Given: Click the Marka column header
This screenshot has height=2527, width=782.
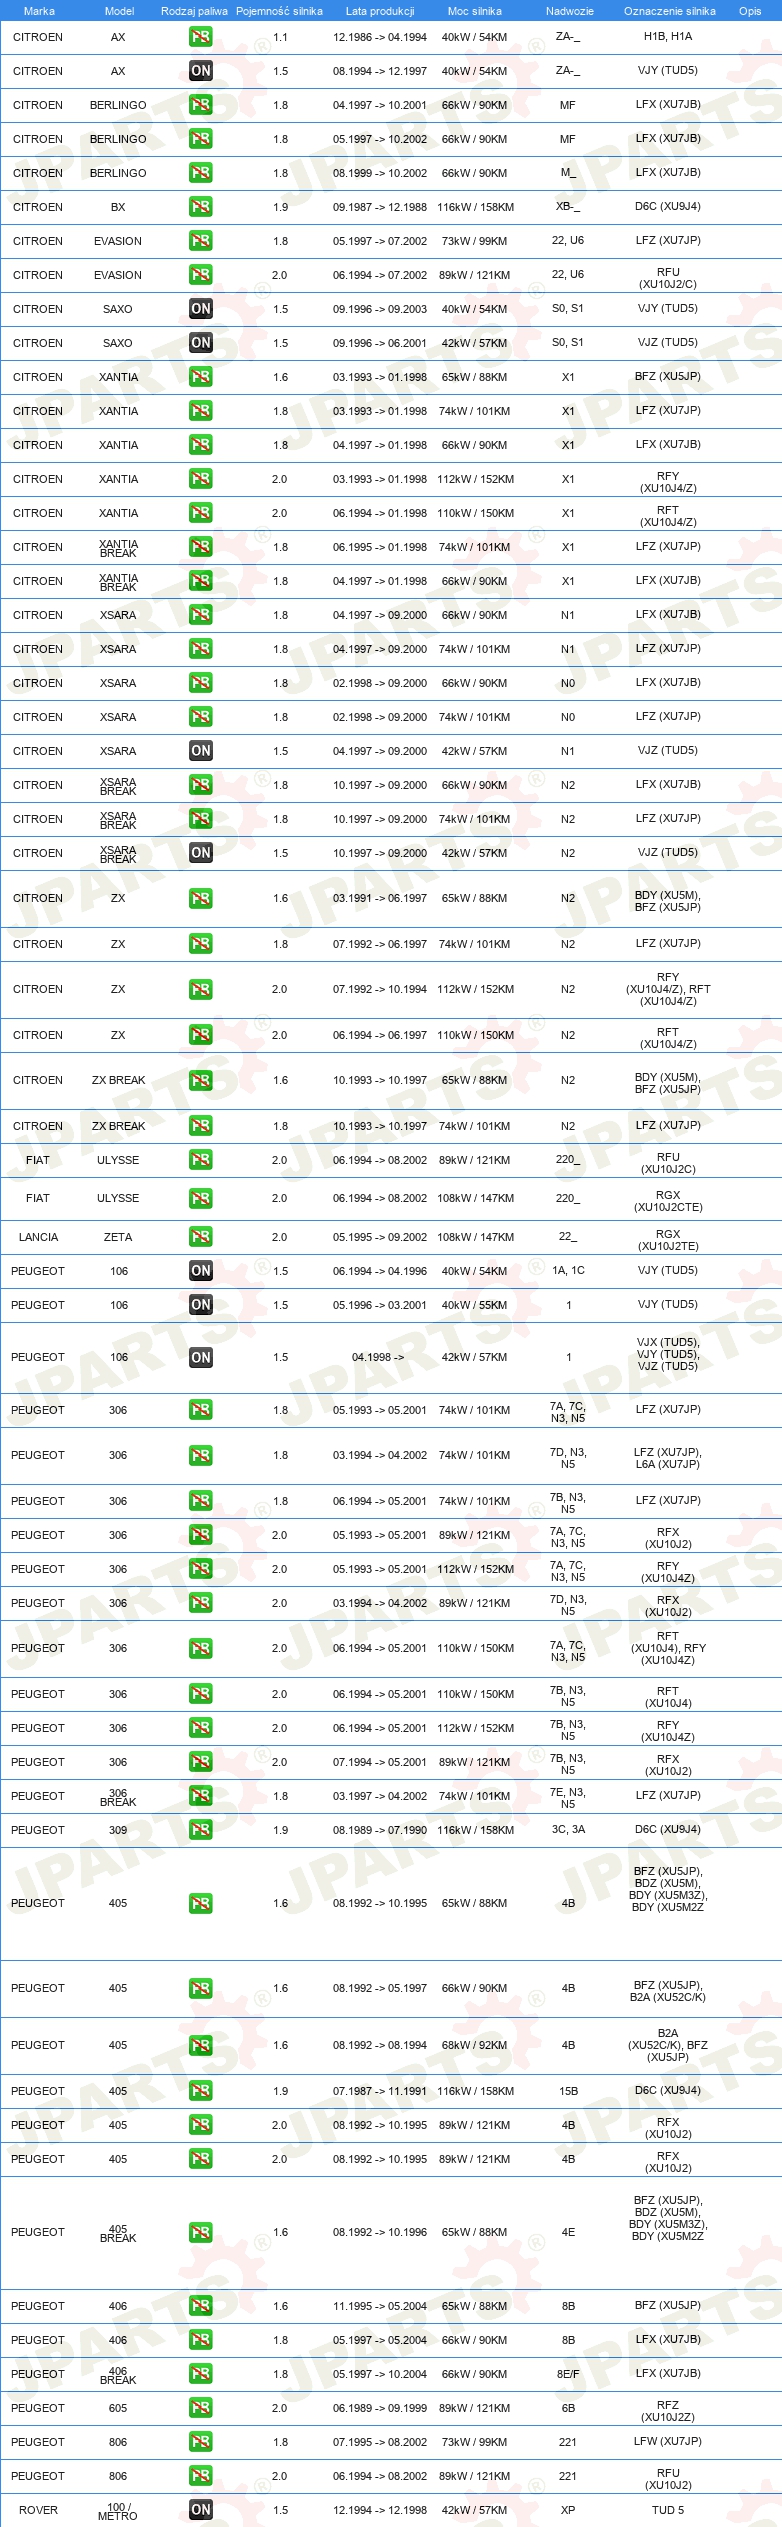Looking at the screenshot, I should click(x=39, y=11).
